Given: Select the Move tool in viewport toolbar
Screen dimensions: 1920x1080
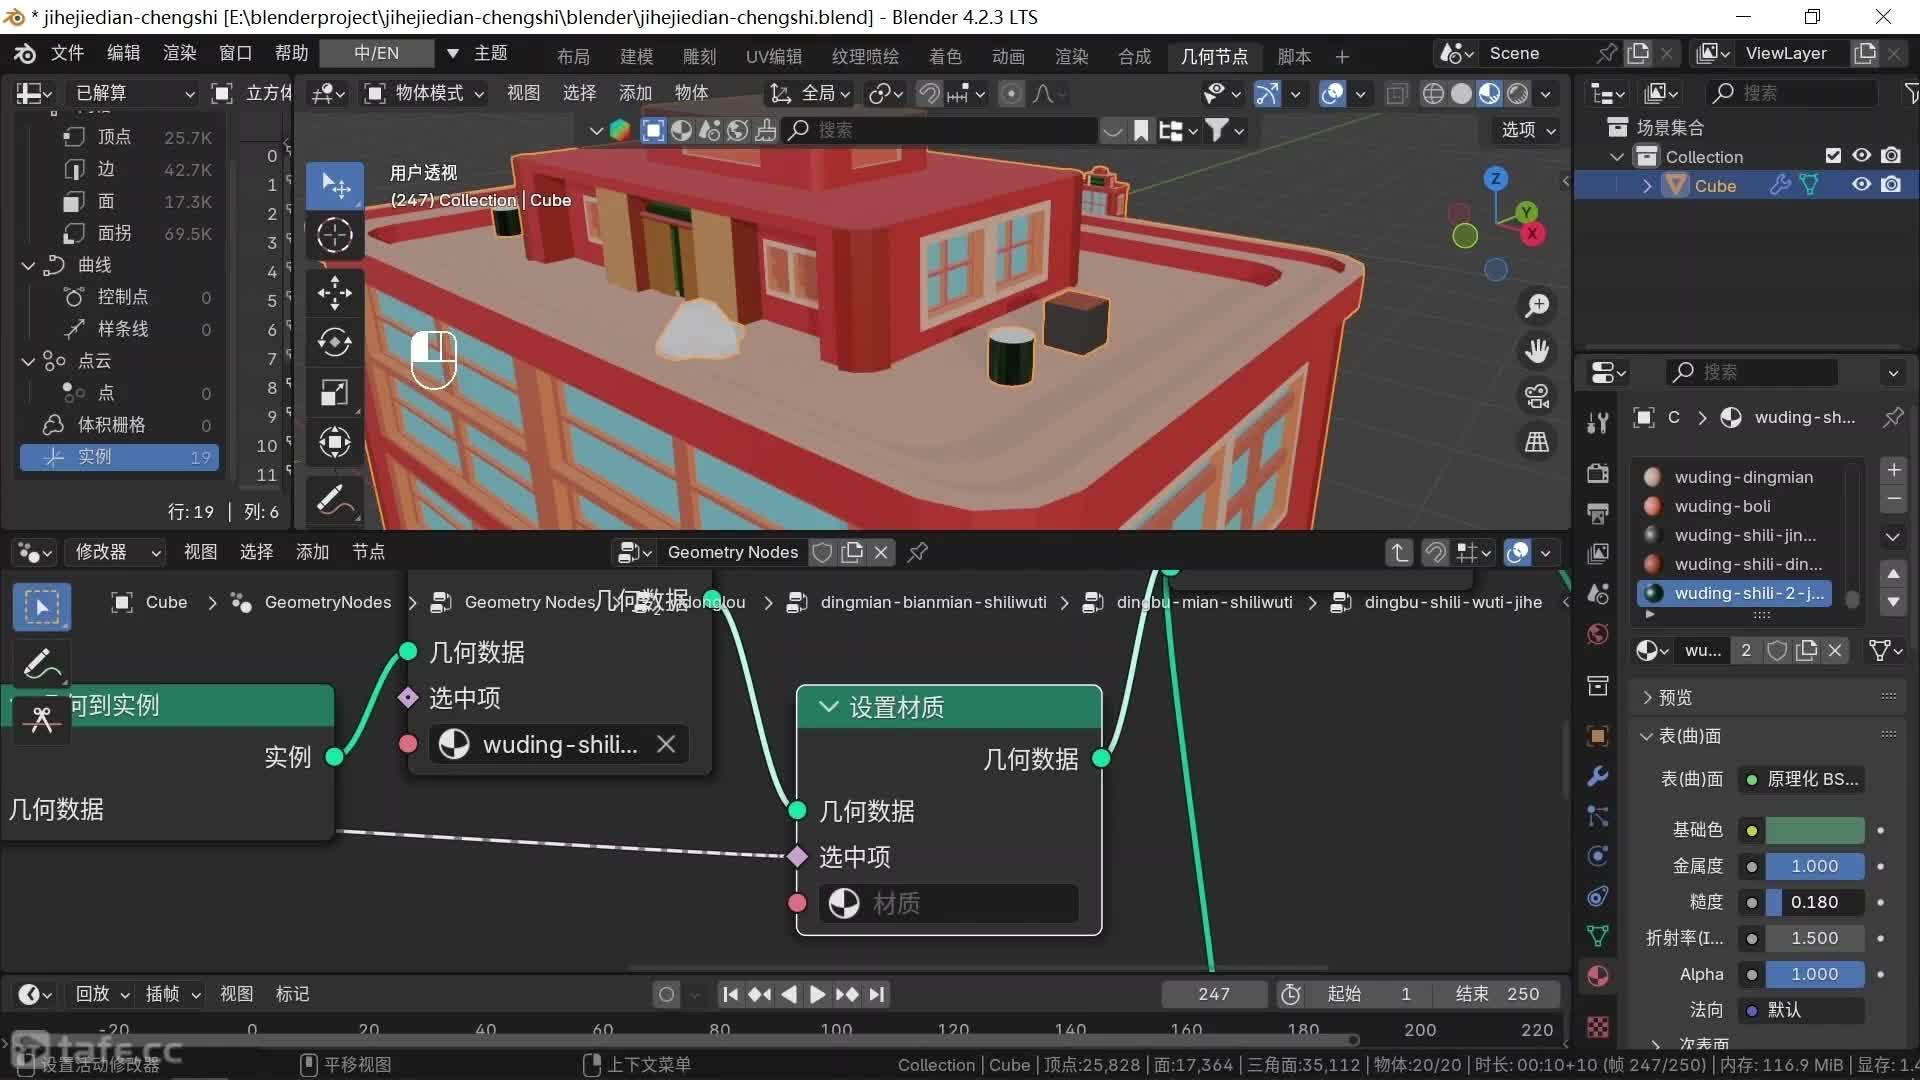Looking at the screenshot, I should tap(334, 292).
